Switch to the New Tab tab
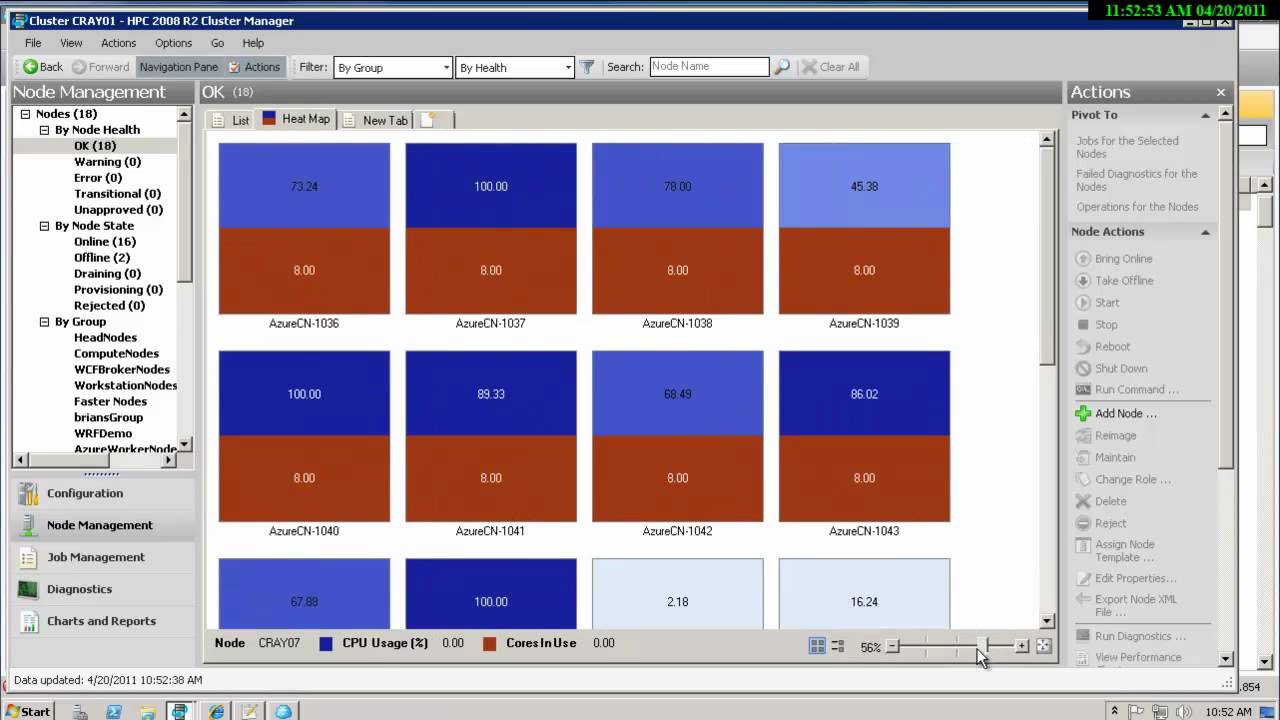 coord(375,120)
